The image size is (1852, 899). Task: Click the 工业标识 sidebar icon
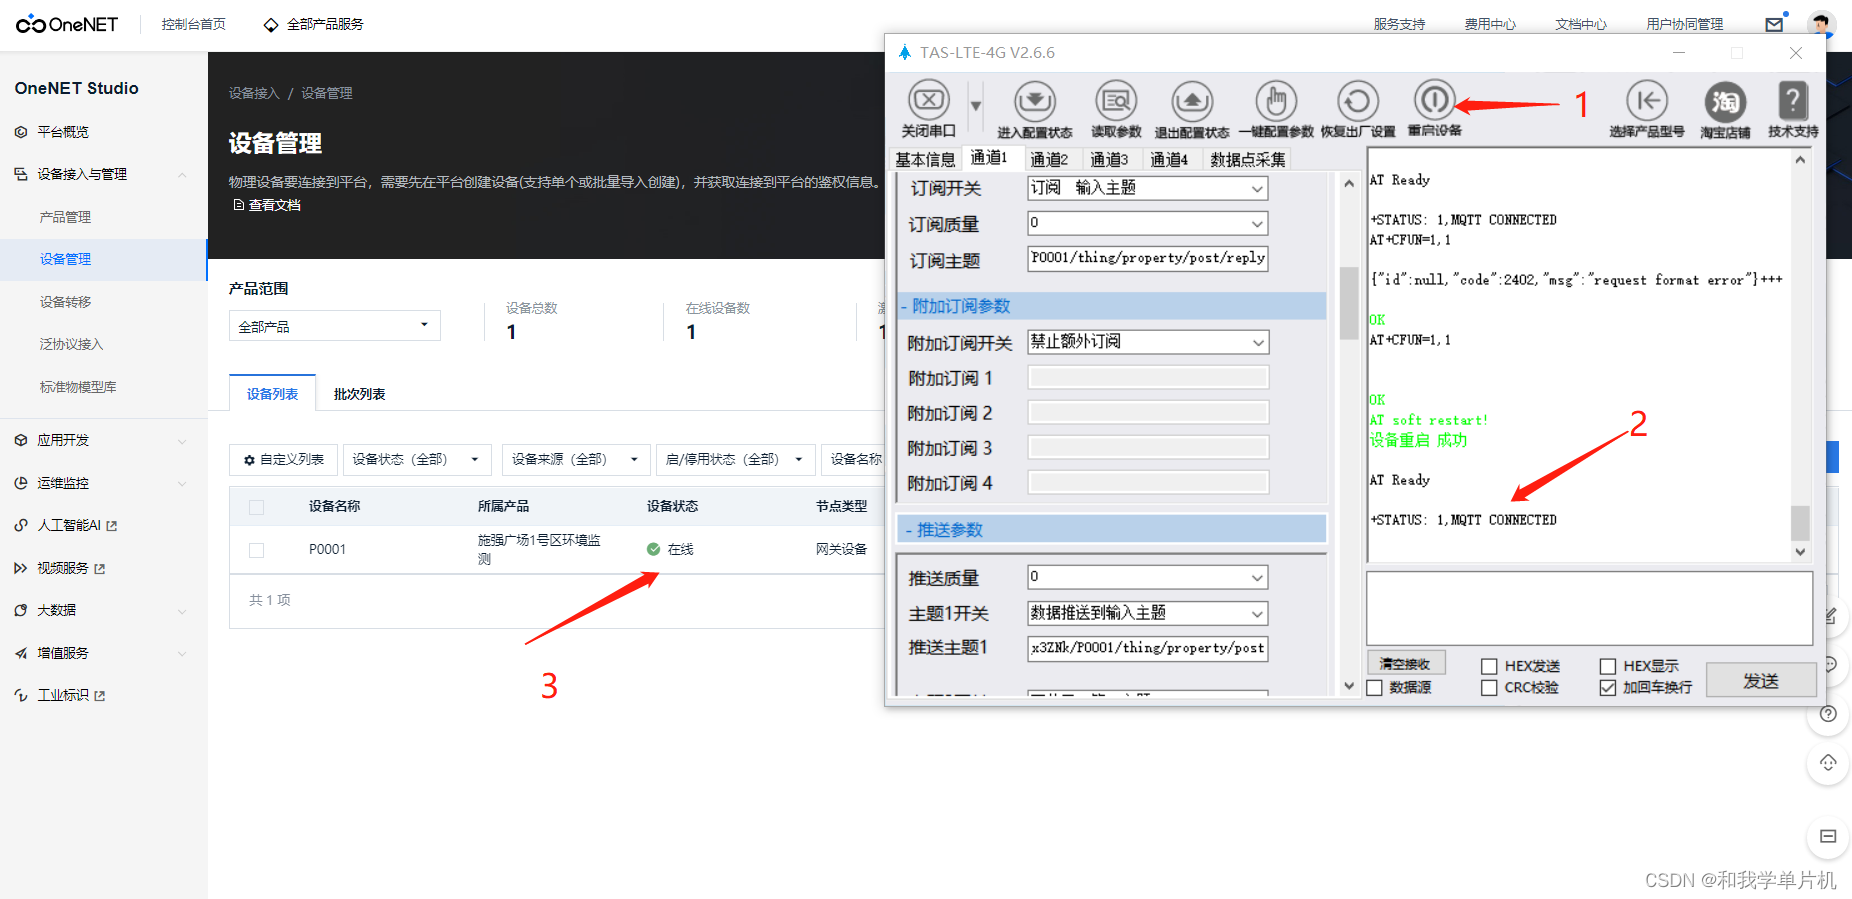21,695
